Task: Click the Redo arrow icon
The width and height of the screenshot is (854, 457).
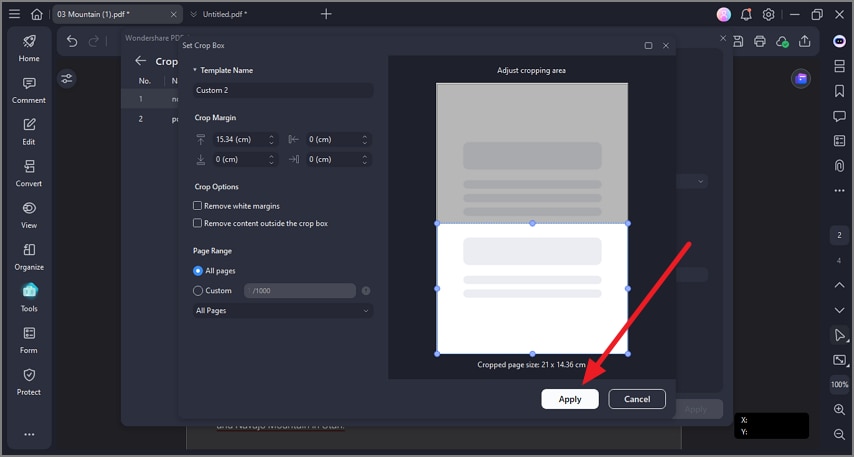Action: point(94,41)
